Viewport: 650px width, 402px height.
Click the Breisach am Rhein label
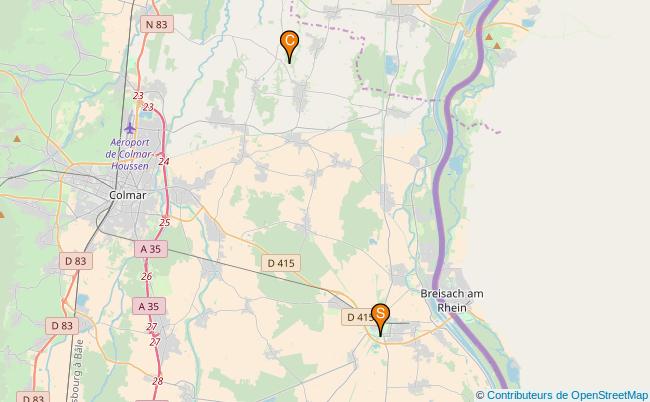(452, 300)
